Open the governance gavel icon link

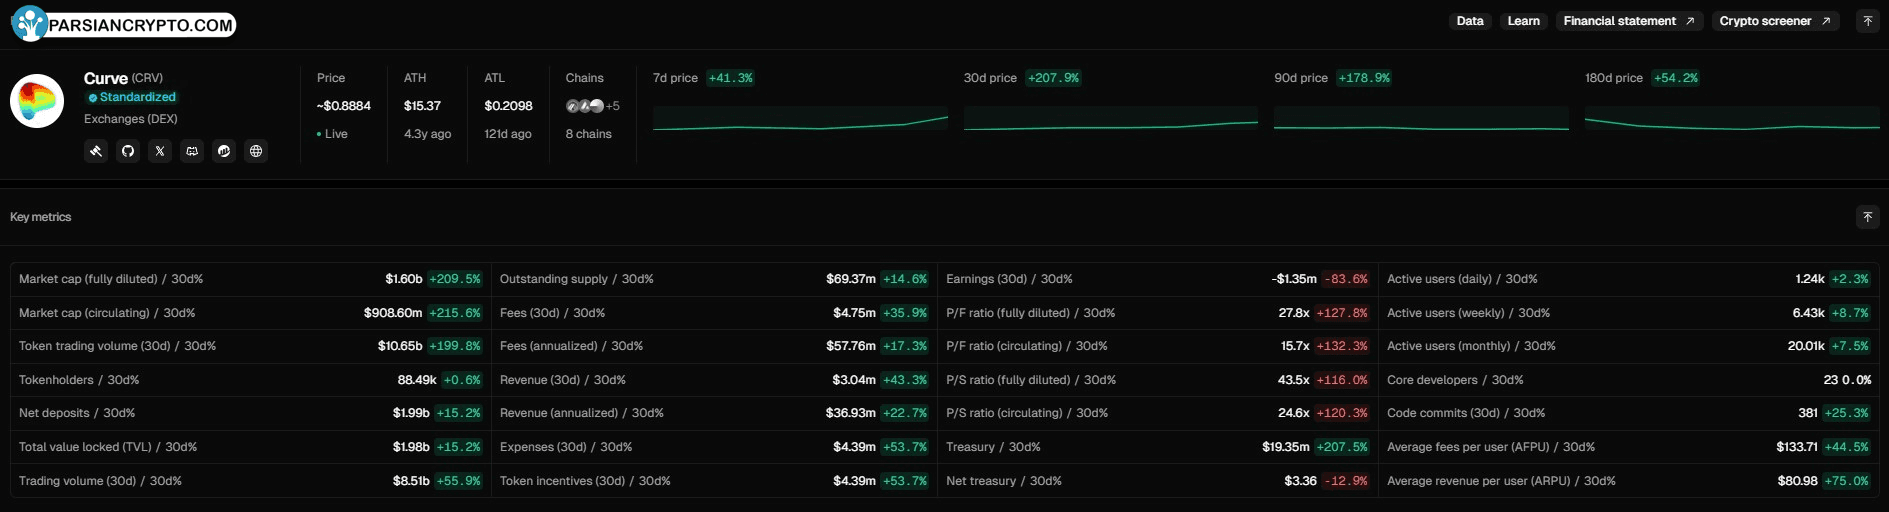point(96,151)
